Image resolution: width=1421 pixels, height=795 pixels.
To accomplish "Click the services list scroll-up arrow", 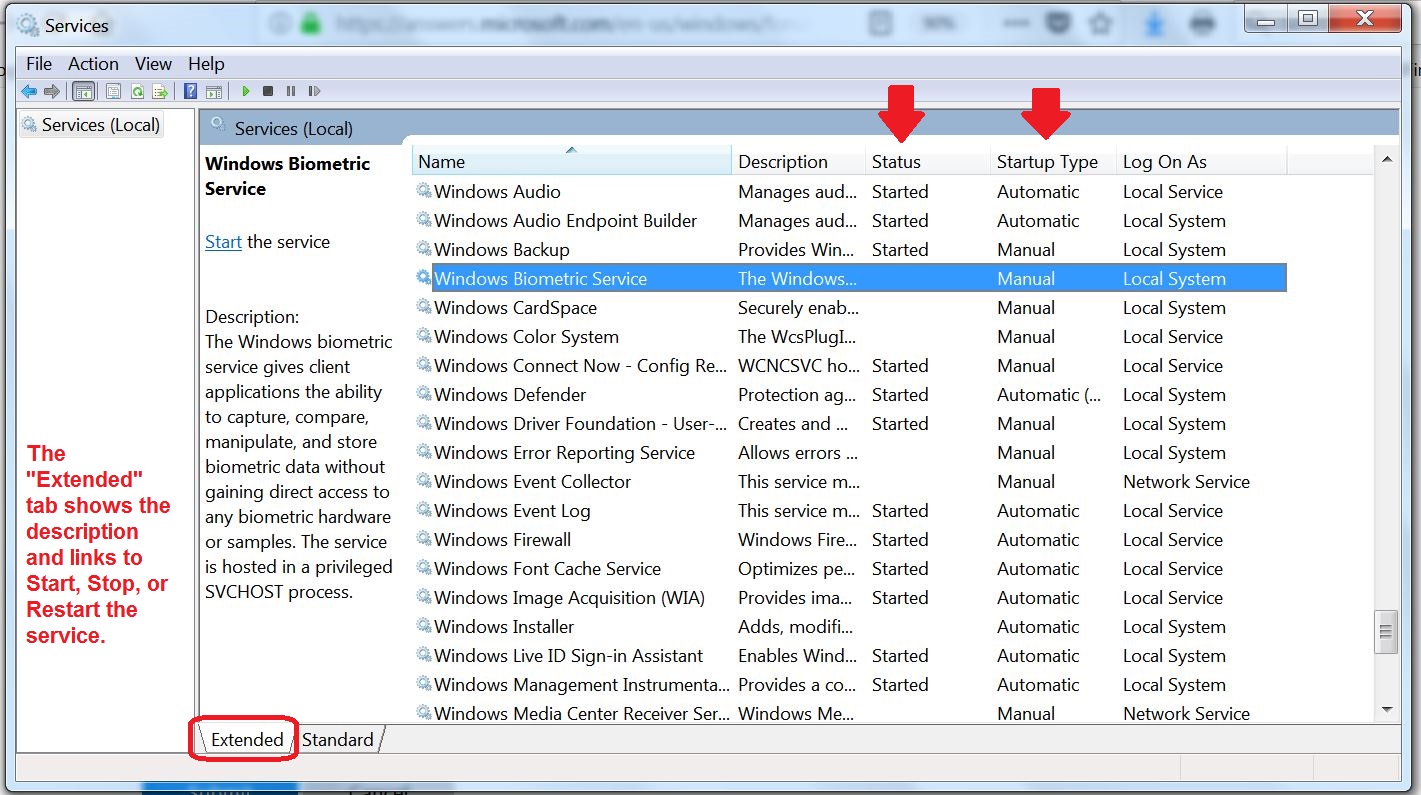I will pos(1386,159).
